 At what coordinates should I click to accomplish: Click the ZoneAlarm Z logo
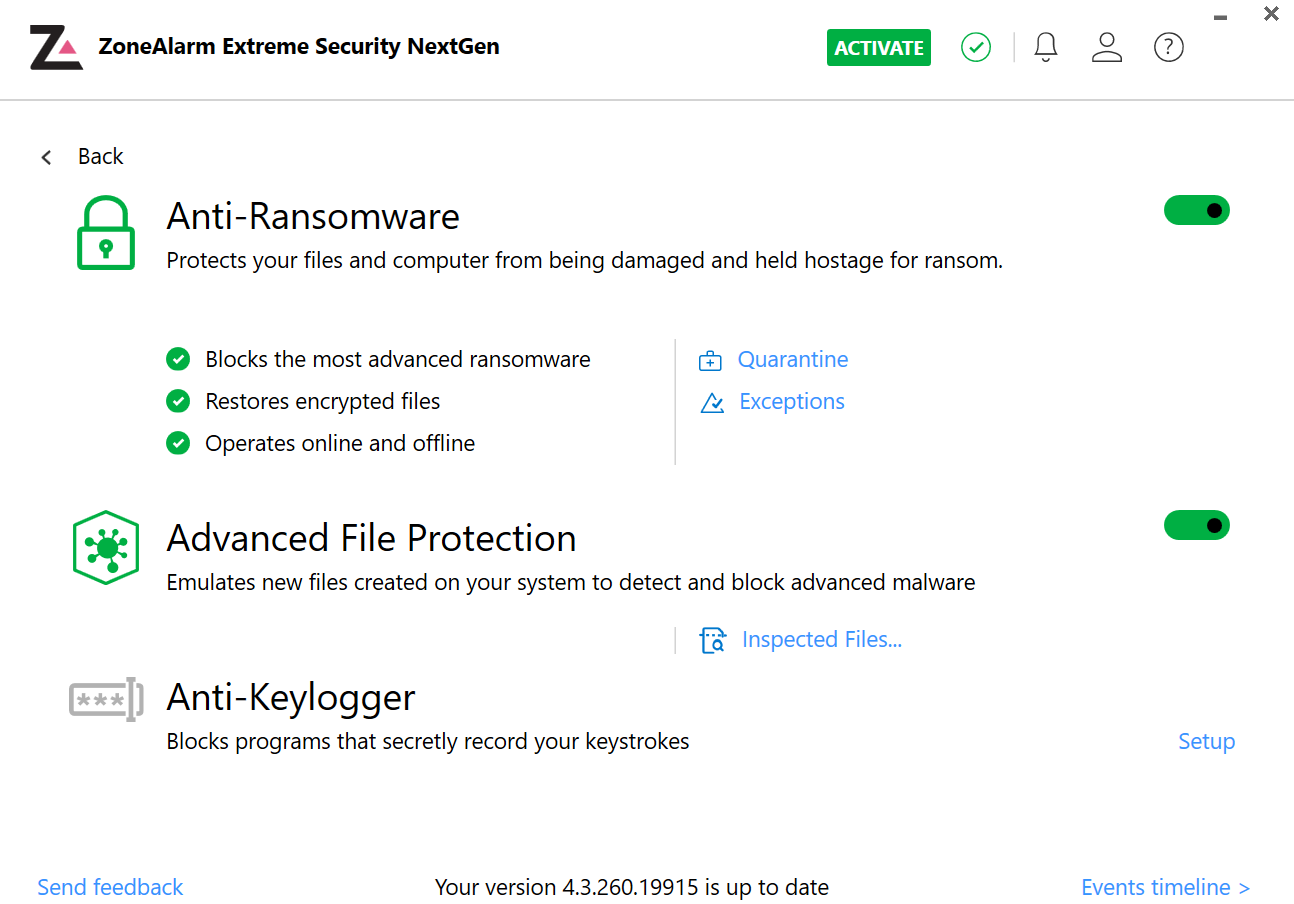(56, 47)
